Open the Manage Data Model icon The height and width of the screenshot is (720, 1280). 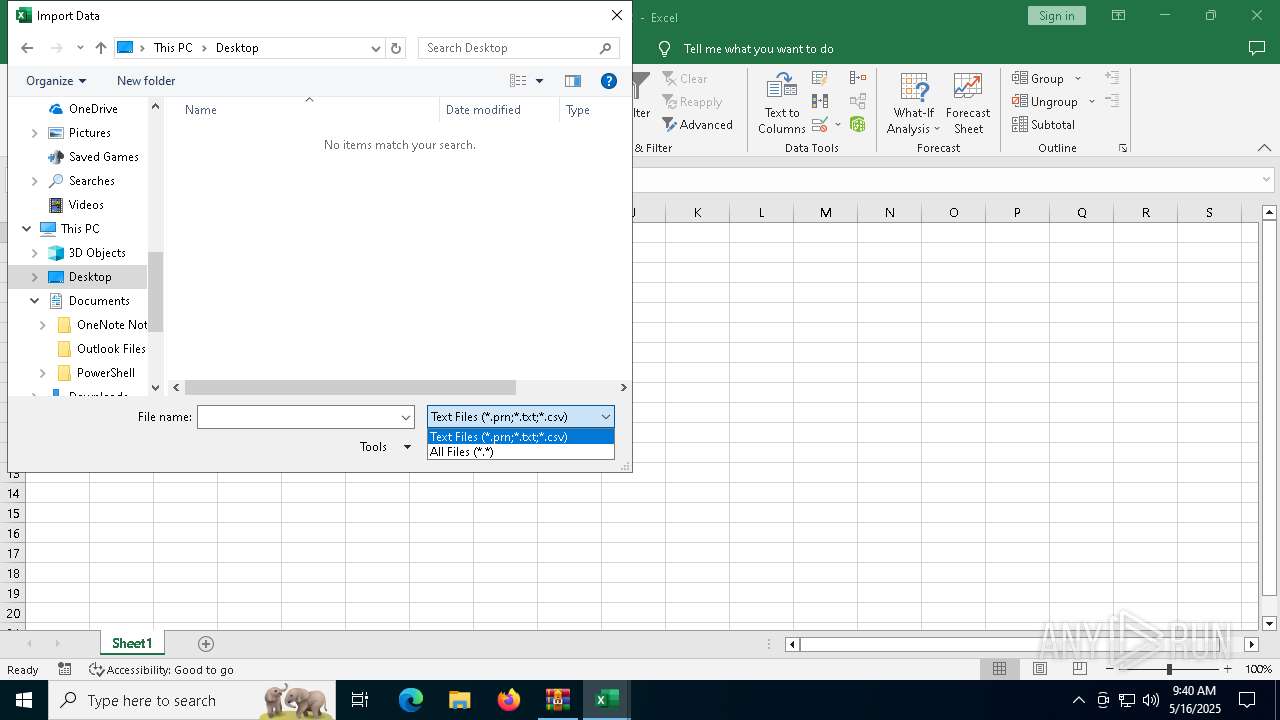coord(858,125)
